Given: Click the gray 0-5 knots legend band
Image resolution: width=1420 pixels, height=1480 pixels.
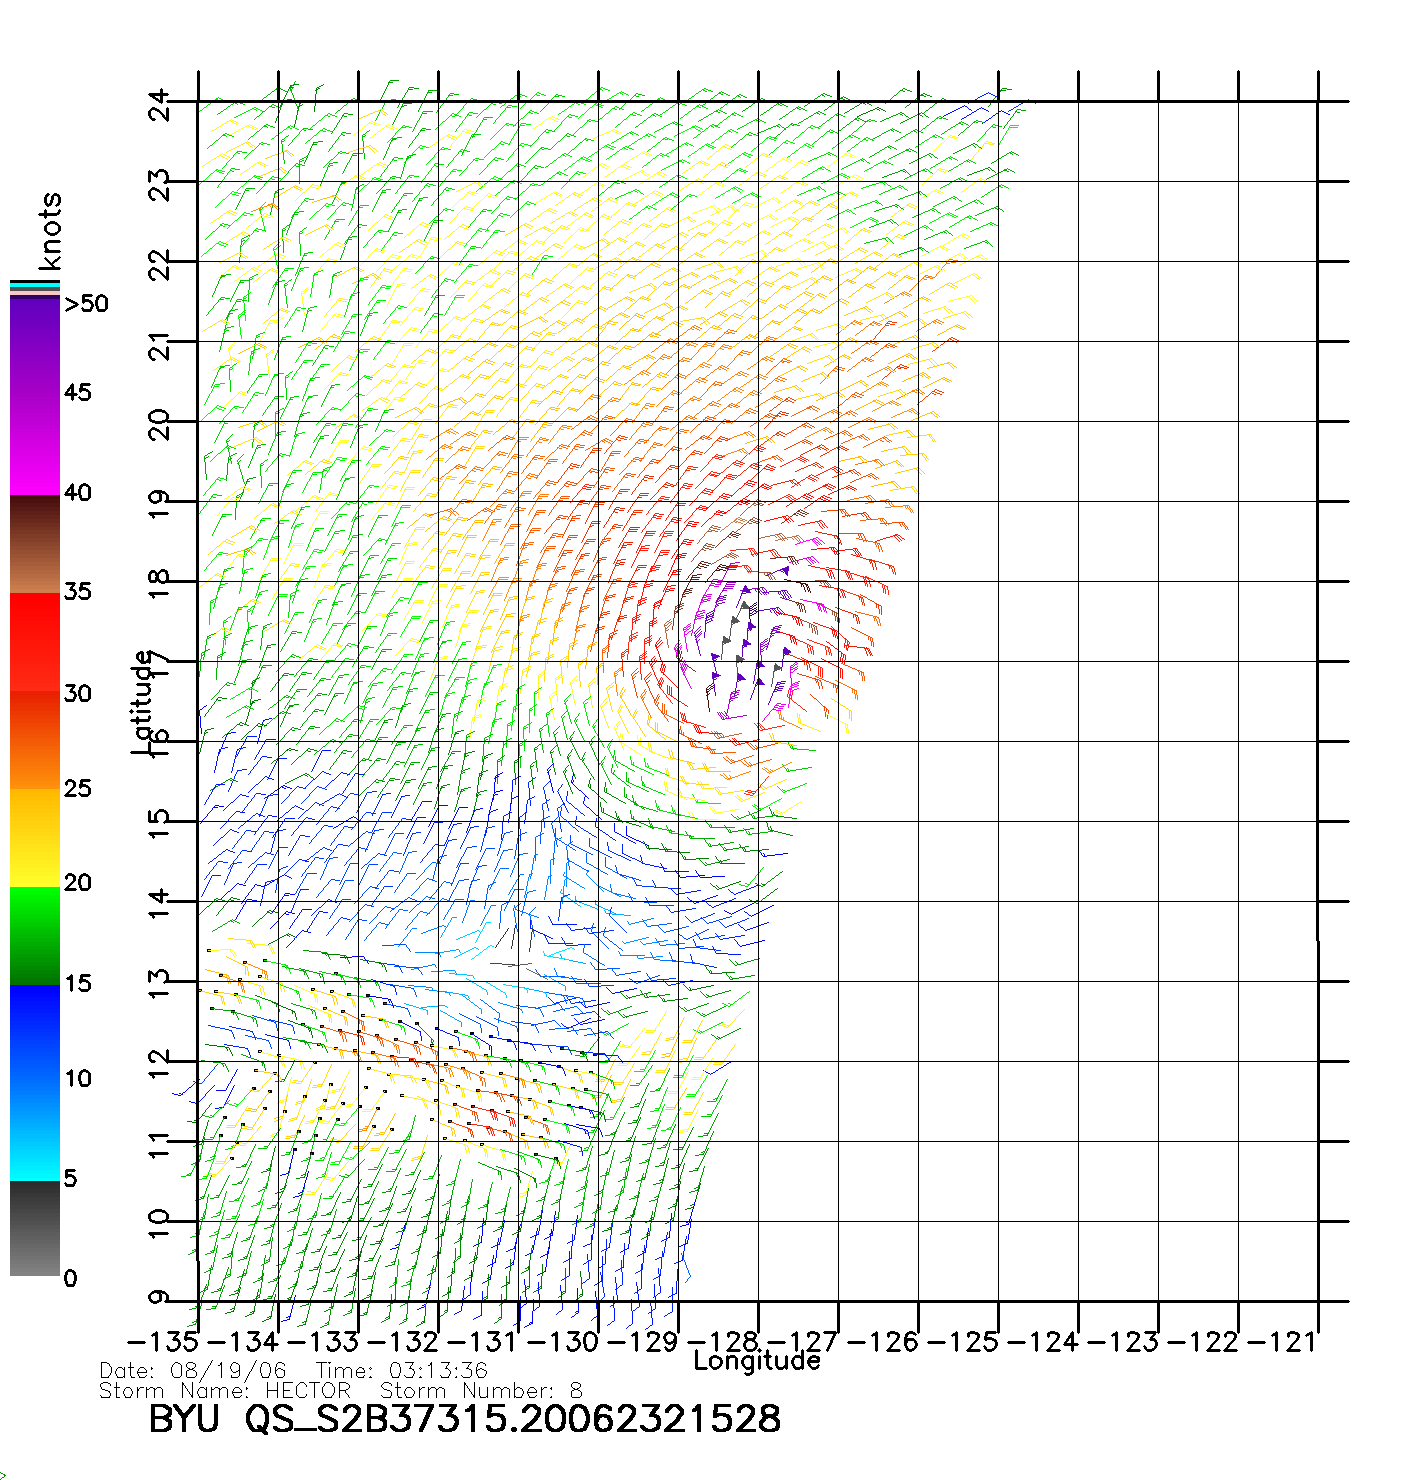Looking at the screenshot, I should coord(35,1228).
